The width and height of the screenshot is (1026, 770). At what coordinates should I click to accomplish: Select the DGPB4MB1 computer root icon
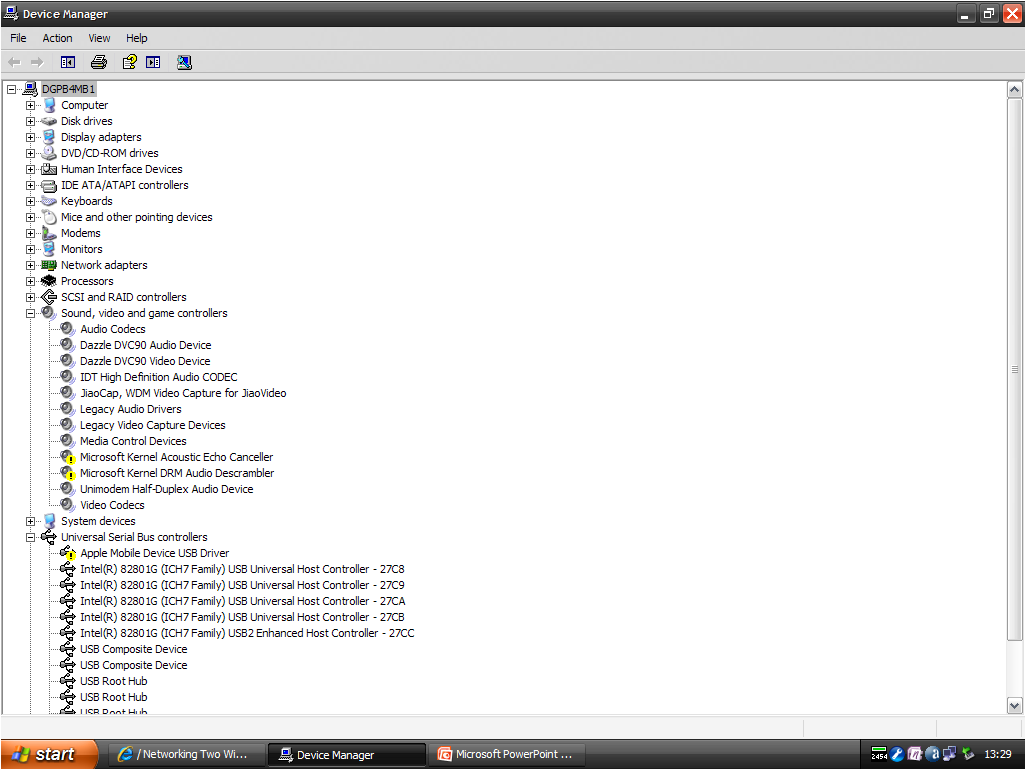(x=30, y=89)
